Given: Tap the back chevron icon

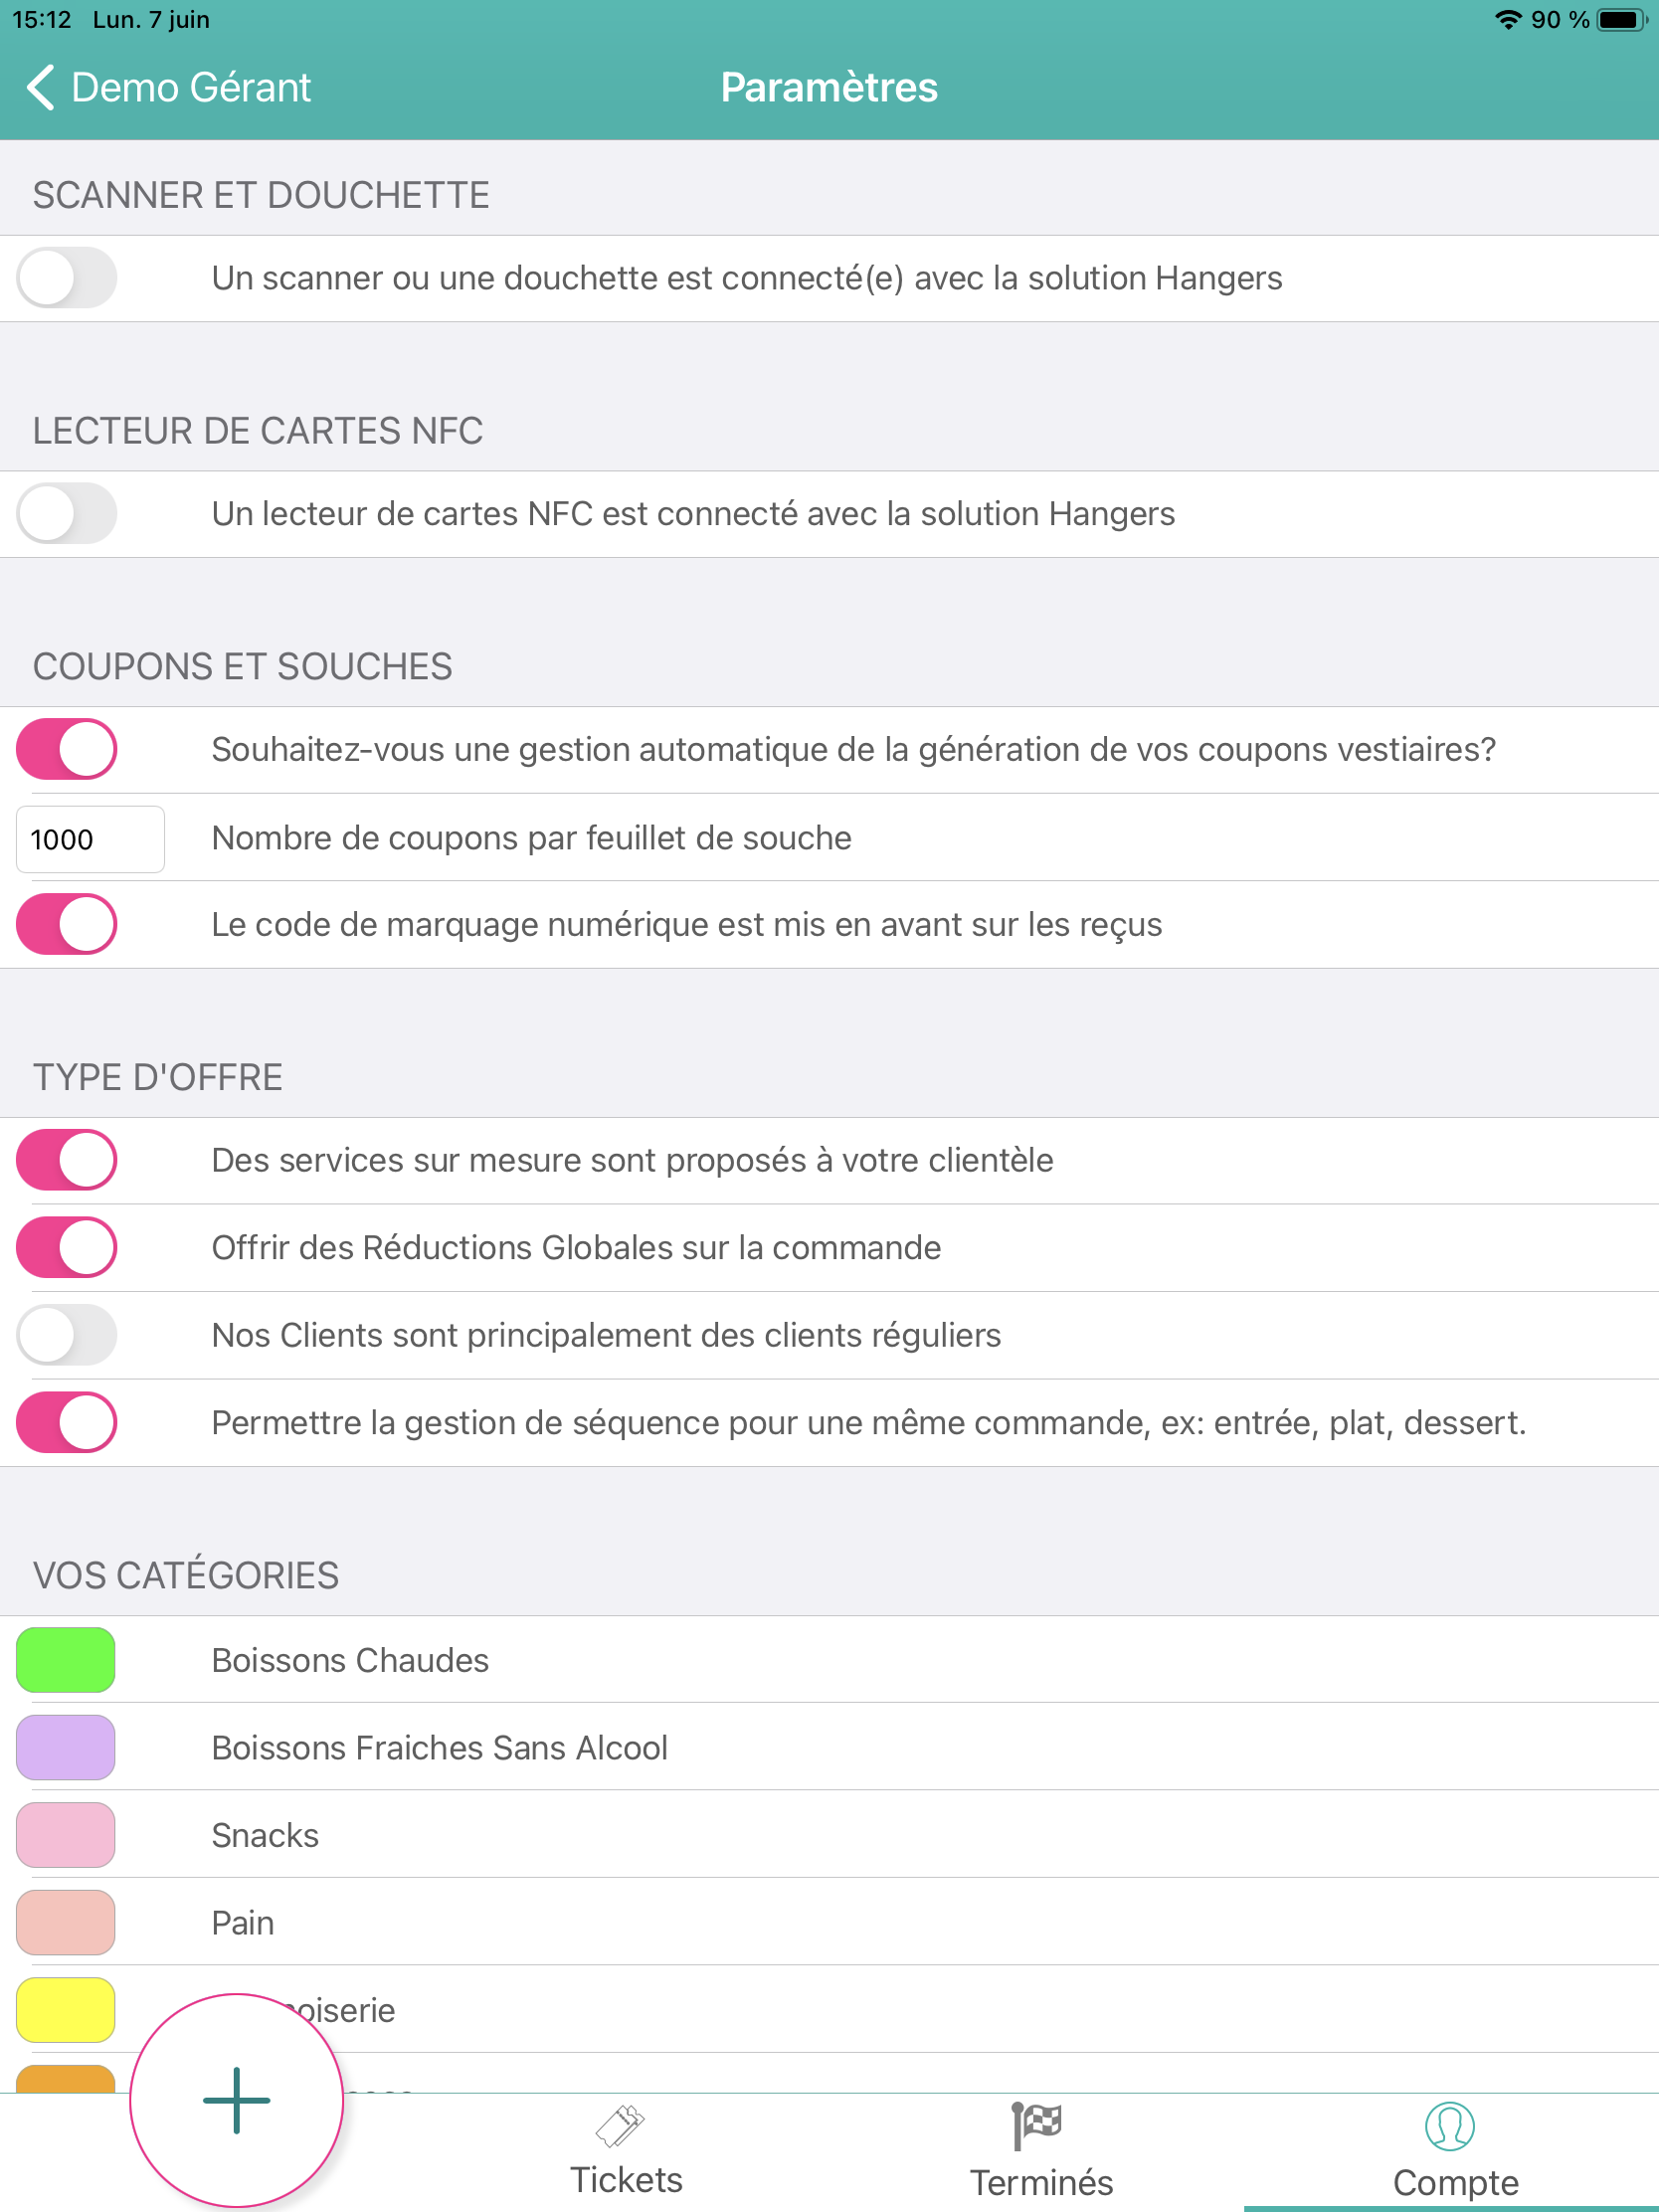Looking at the screenshot, I should tap(40, 88).
